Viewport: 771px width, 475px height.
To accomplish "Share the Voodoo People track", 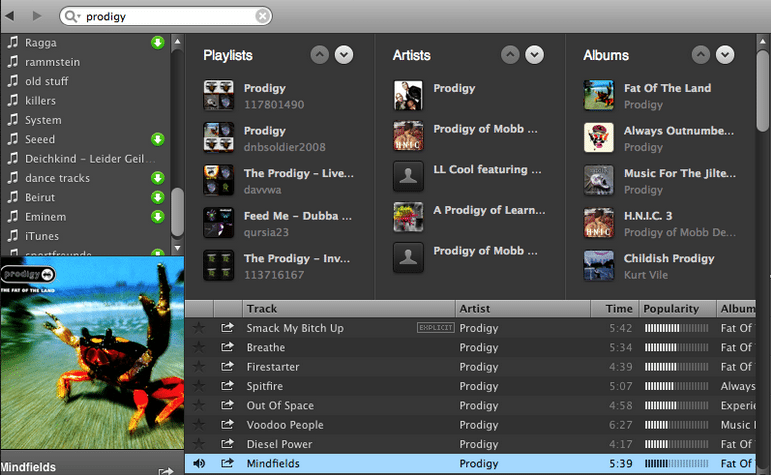I will pyautogui.click(x=227, y=424).
